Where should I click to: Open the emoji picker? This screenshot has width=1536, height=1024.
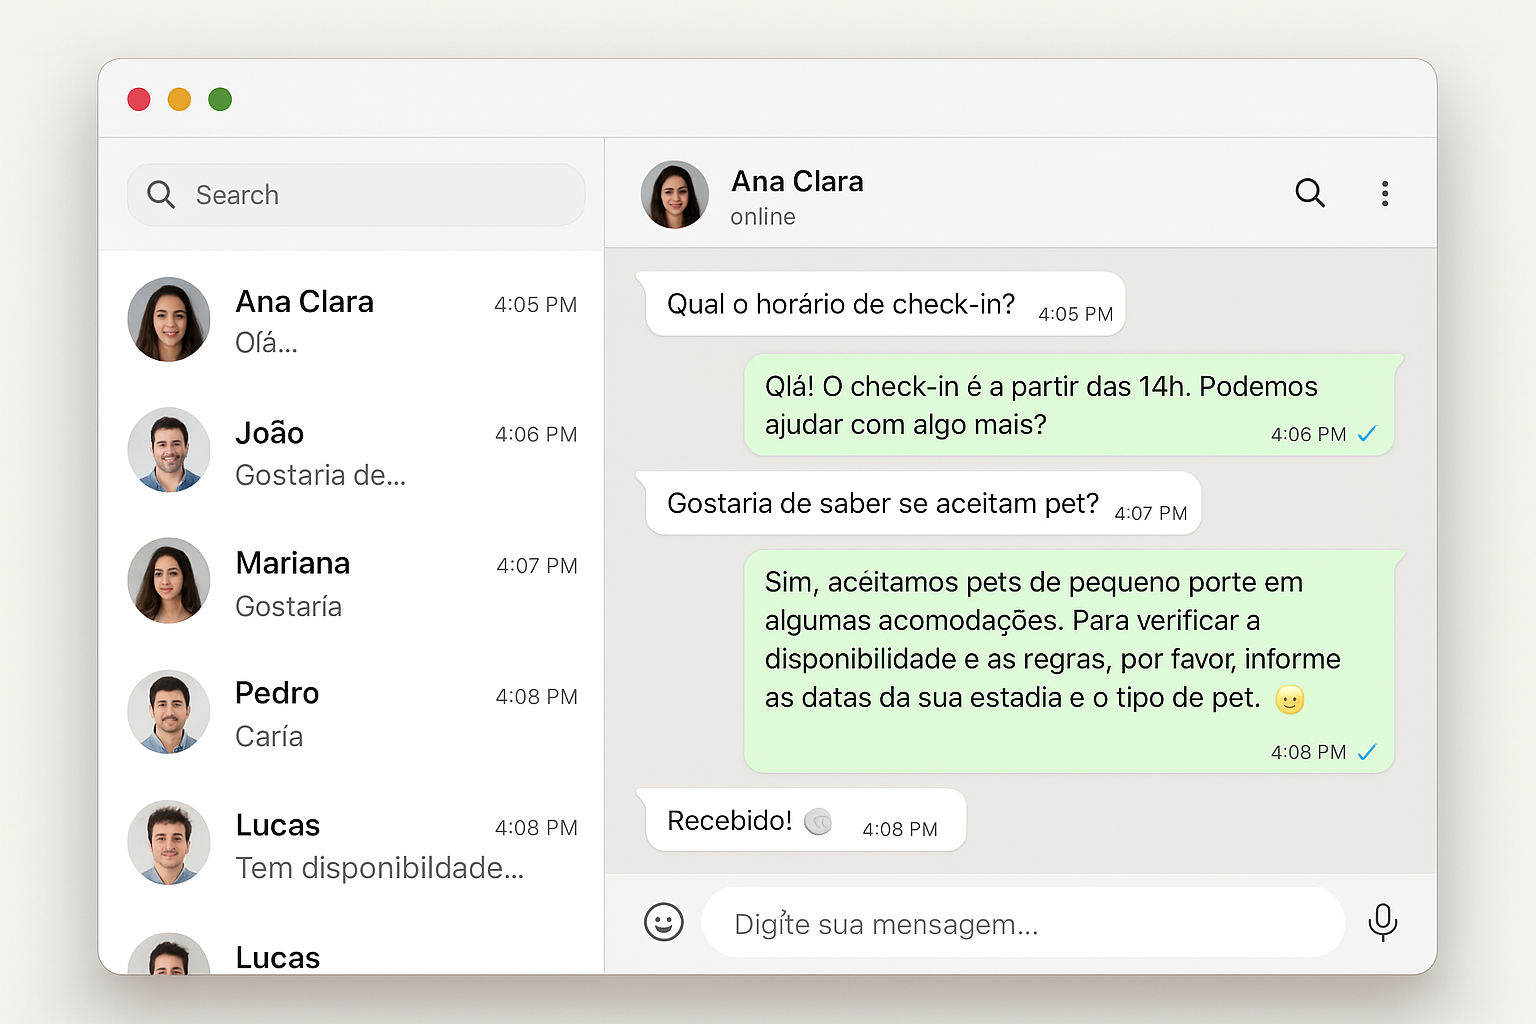664,922
